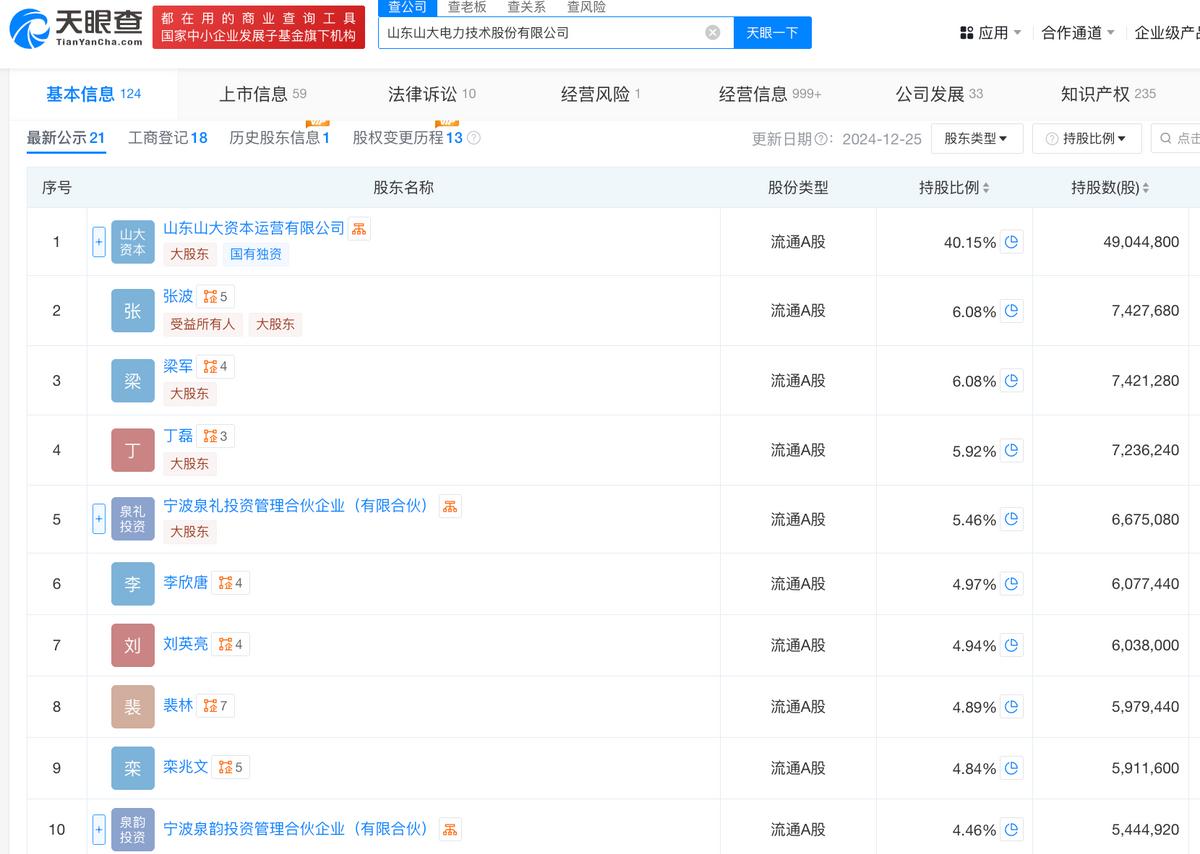
Task: Switch to 基本信息 tab
Action: (94, 94)
